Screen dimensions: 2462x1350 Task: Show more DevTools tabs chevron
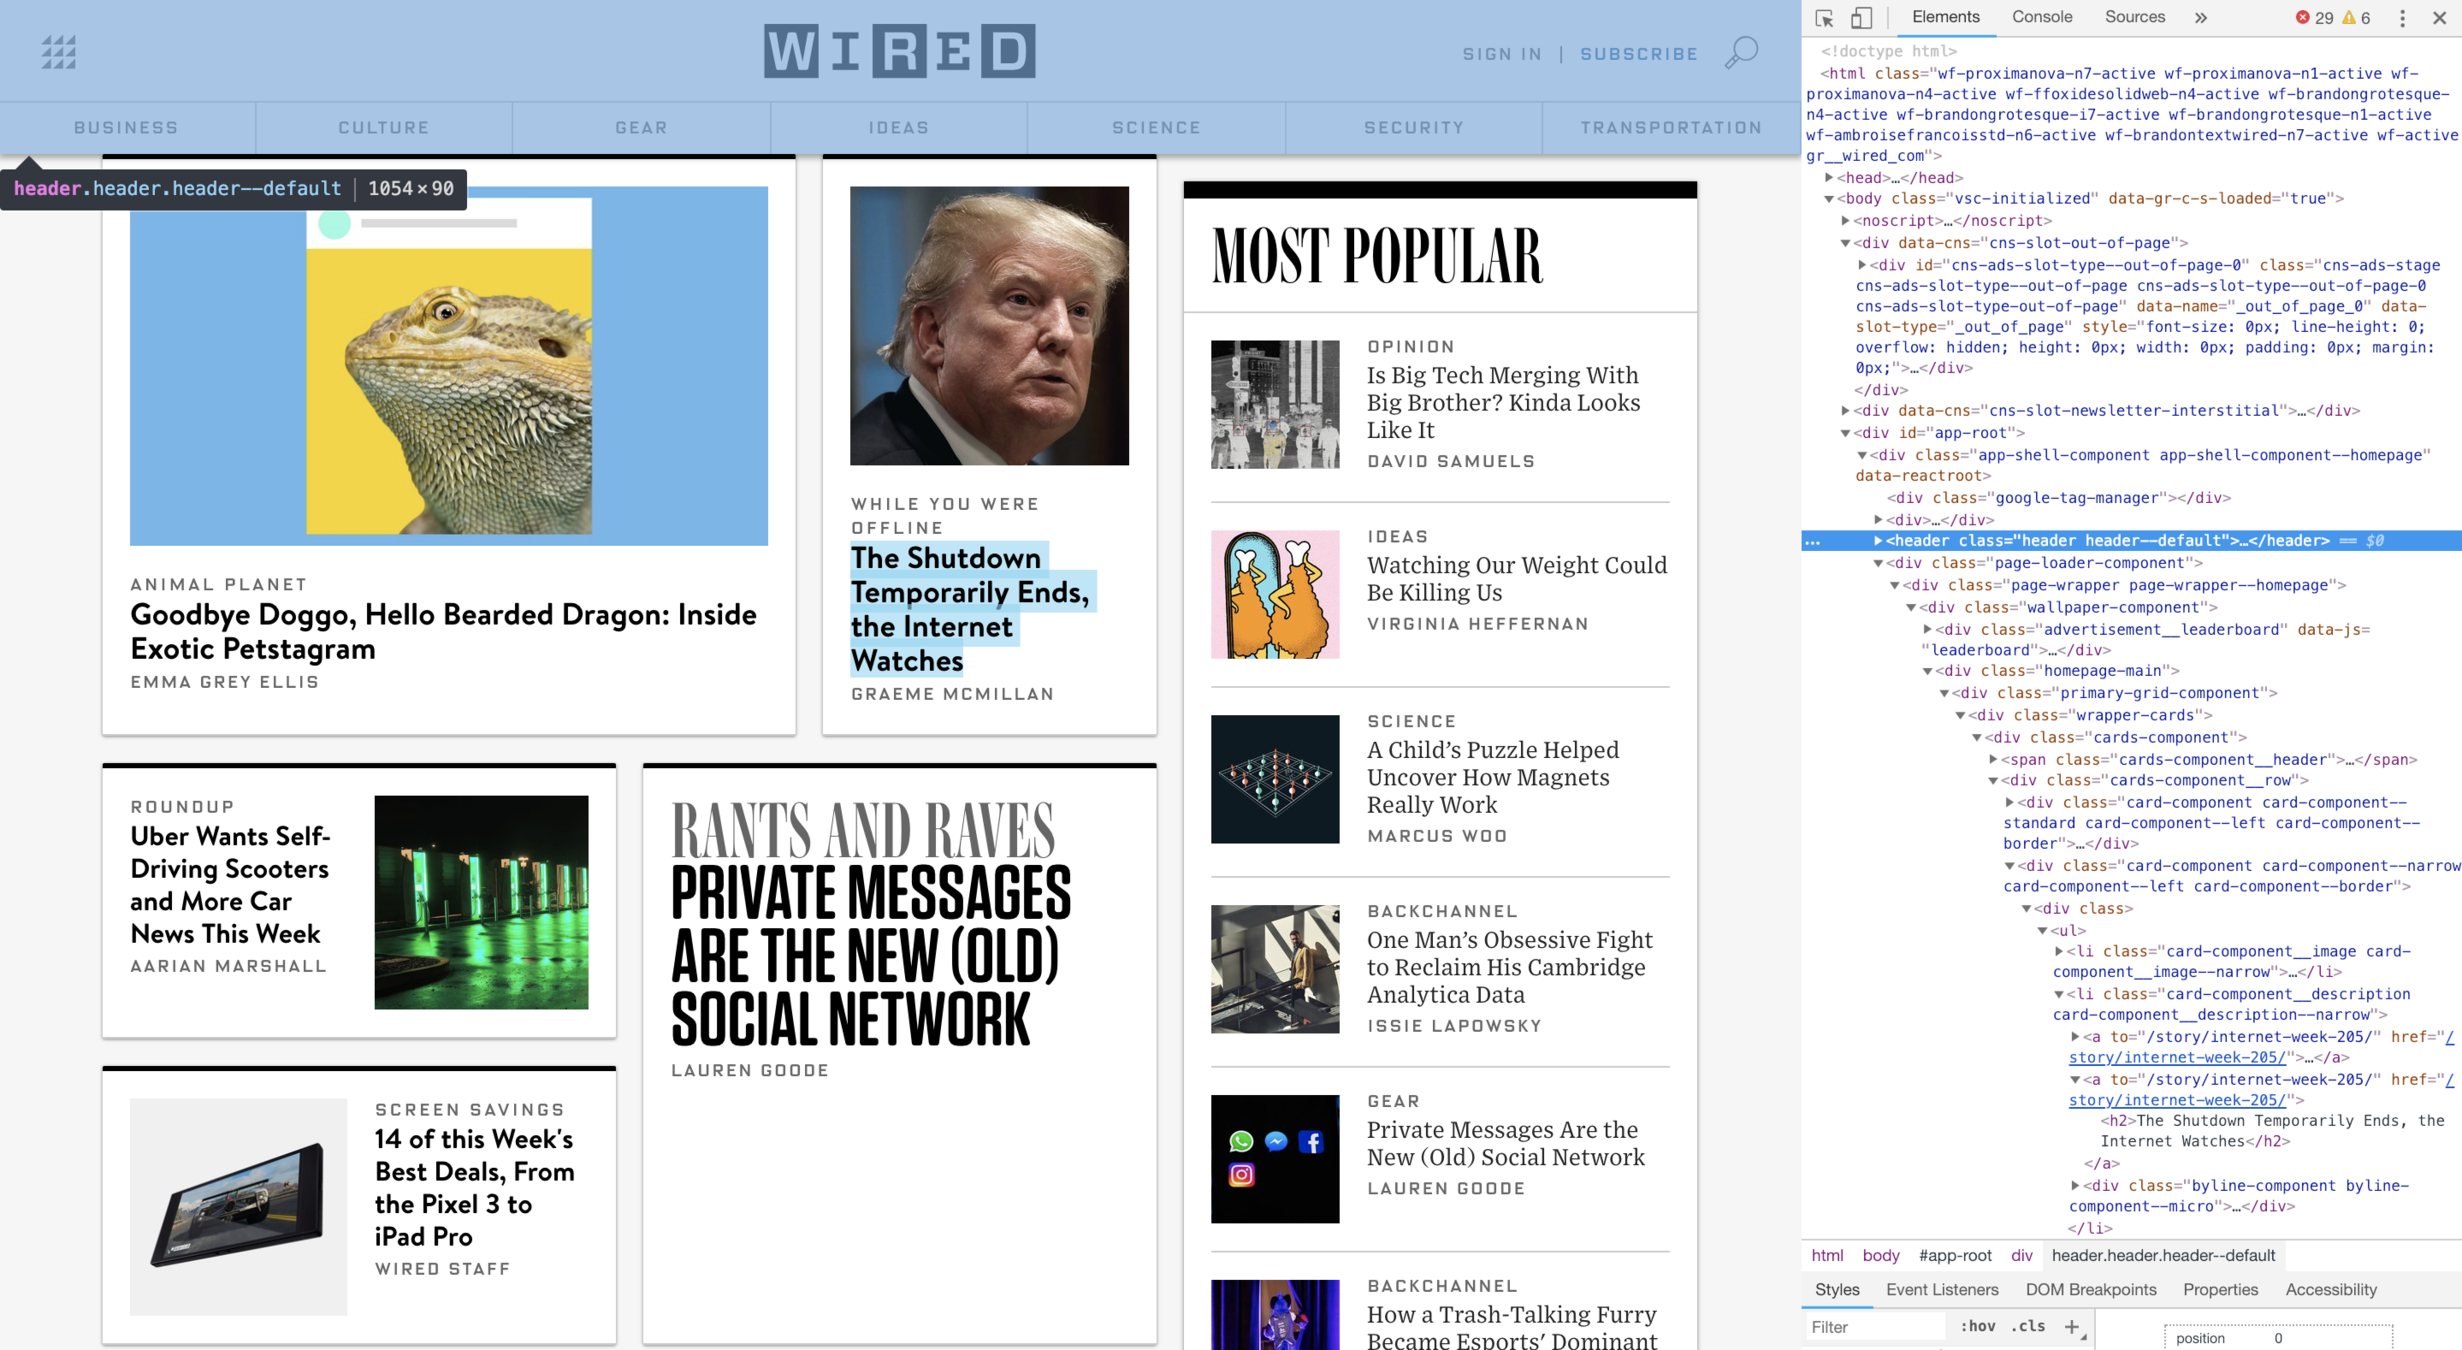pos(2201,18)
